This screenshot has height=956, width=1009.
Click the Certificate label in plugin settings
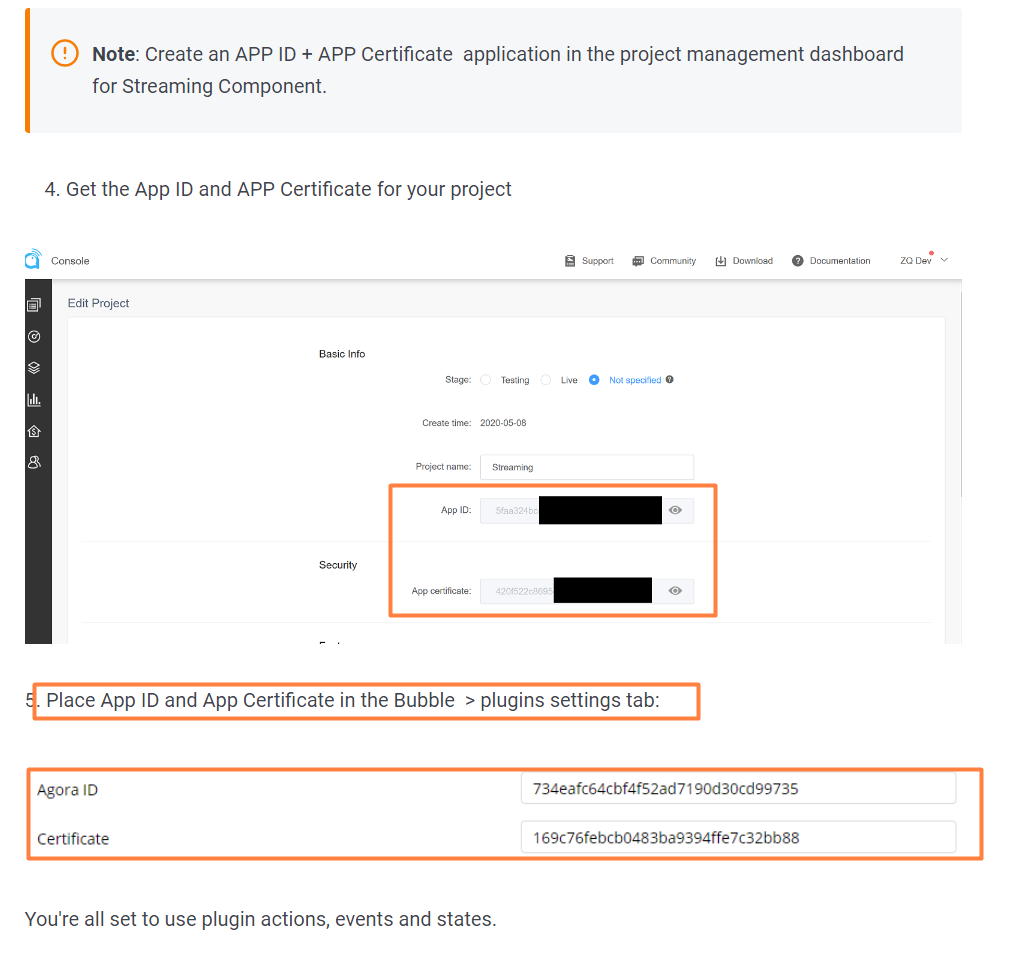tap(73, 838)
